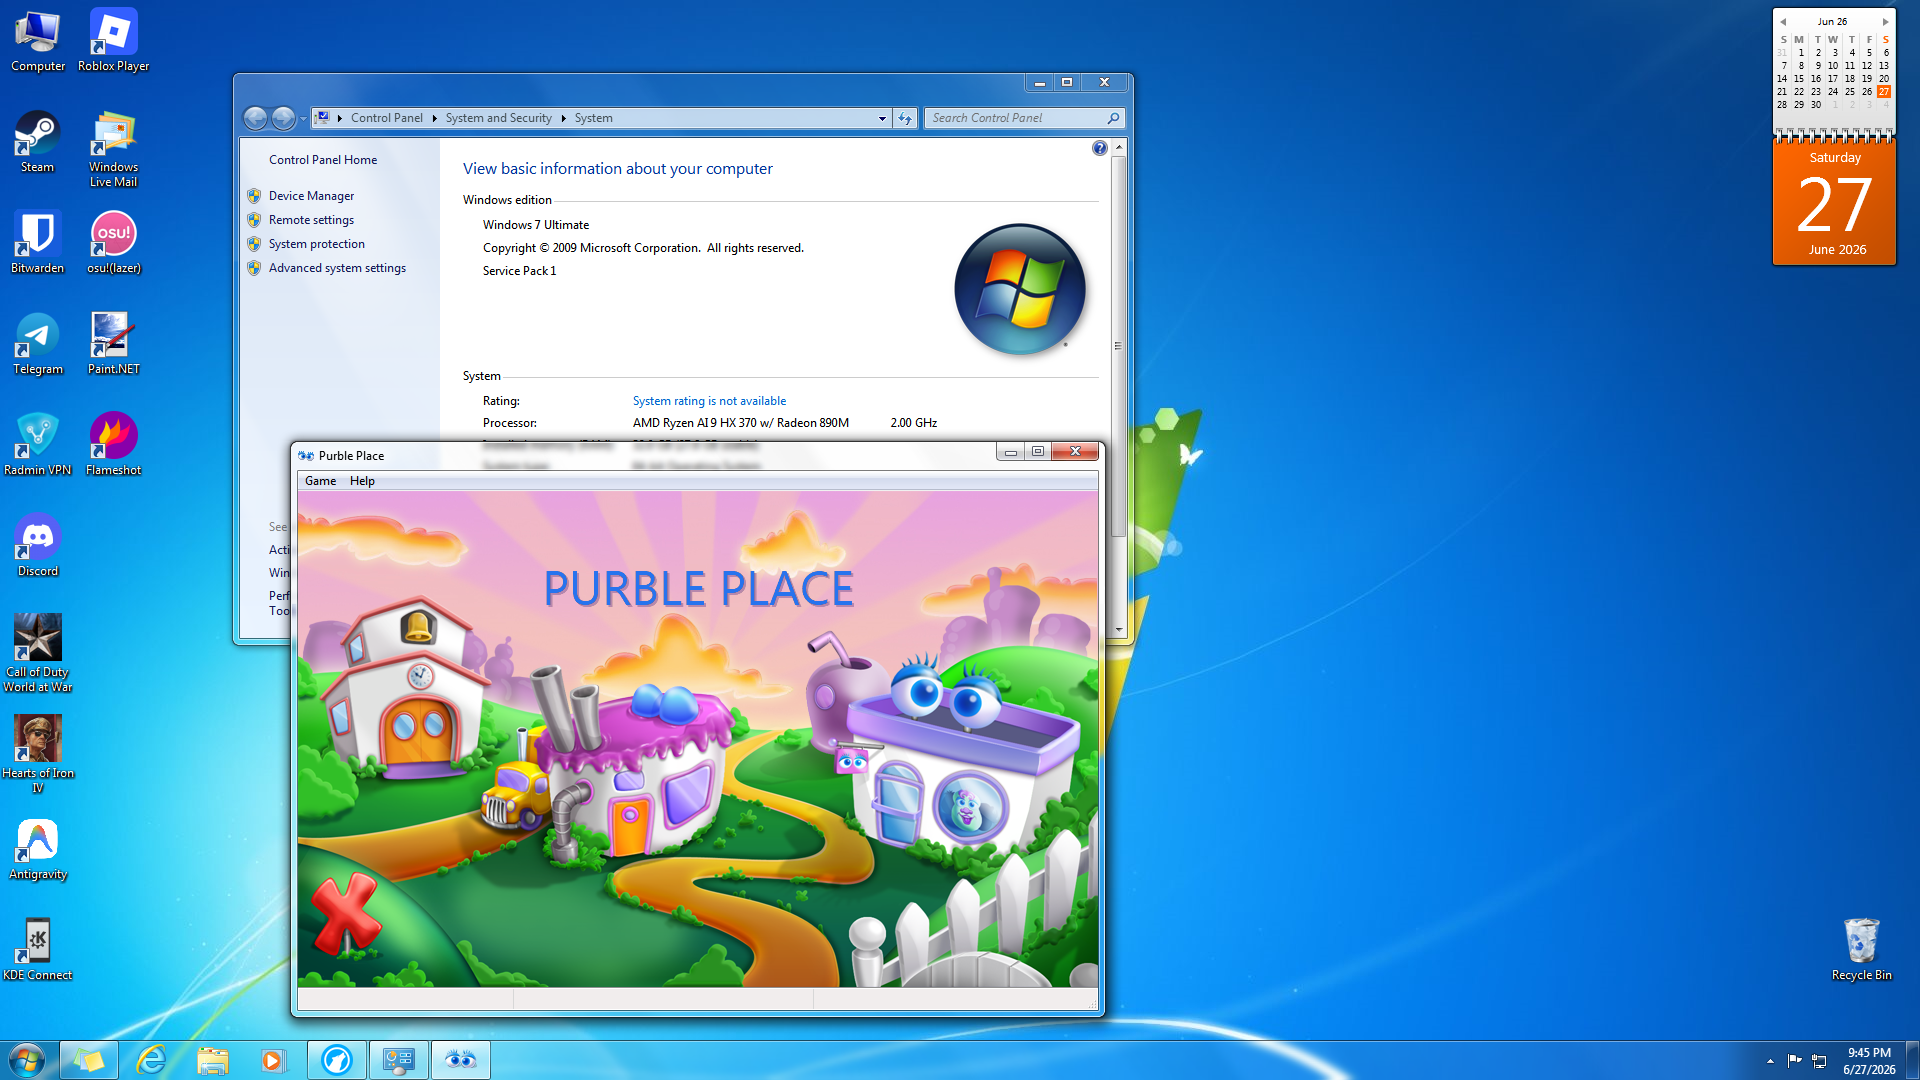The image size is (1920, 1080).
Task: Open recent pages dropdown beside Forward button
Action: point(303,118)
